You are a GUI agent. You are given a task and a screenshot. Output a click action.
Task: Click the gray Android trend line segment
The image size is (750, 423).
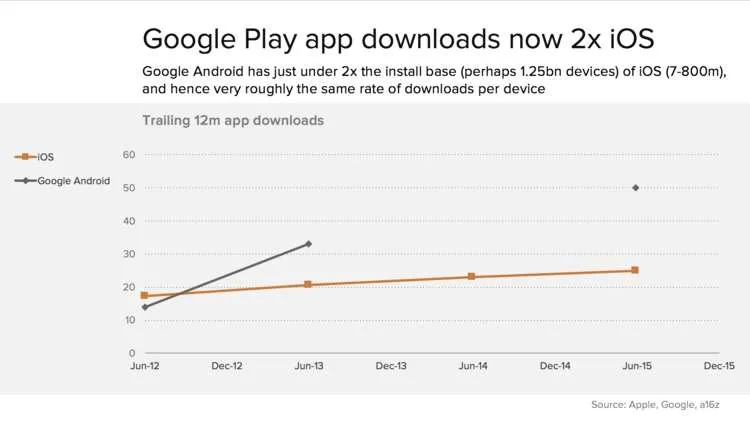tap(227, 276)
